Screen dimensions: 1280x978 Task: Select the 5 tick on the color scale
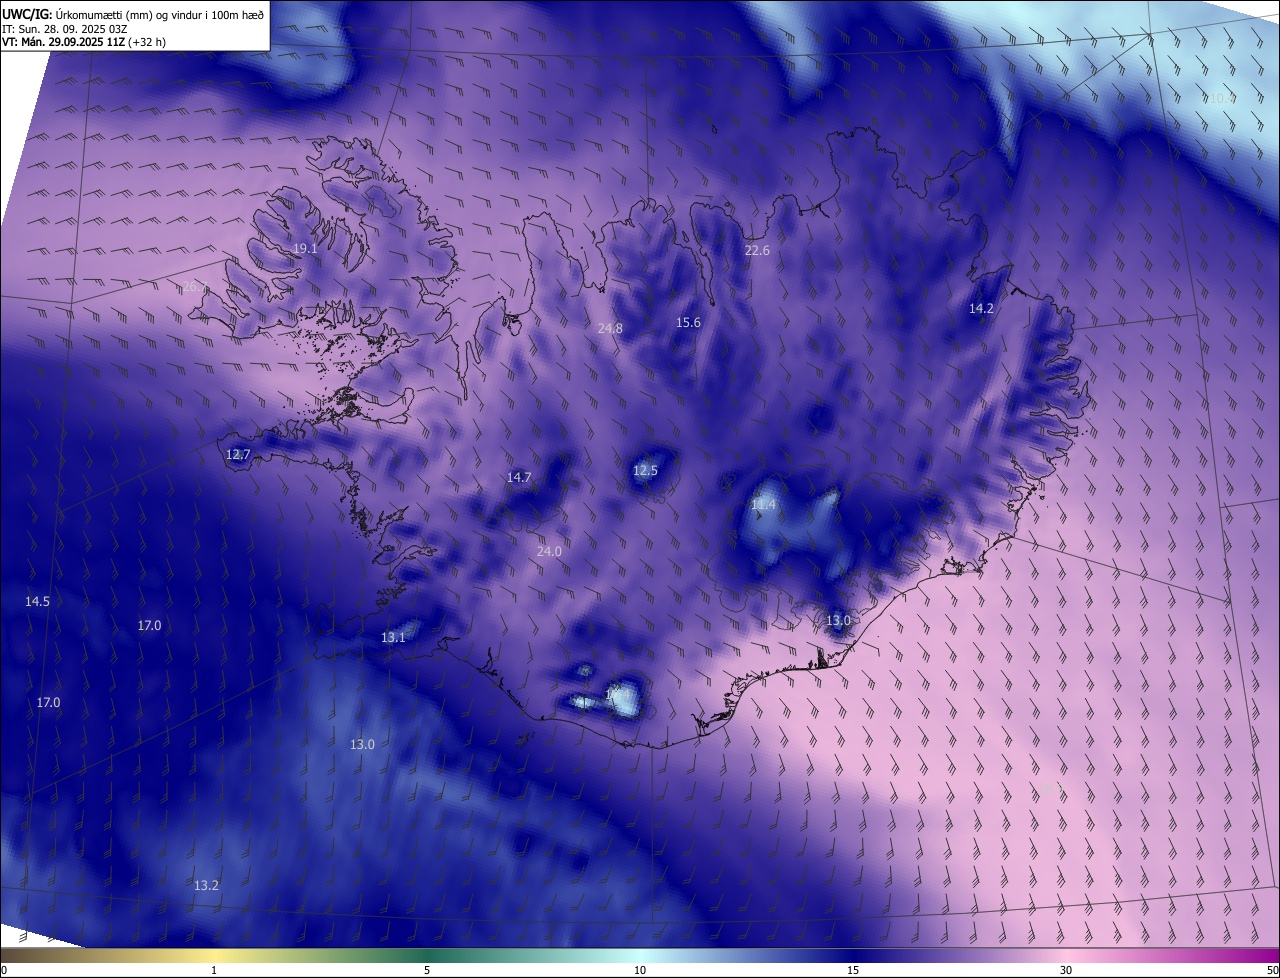tap(427, 970)
